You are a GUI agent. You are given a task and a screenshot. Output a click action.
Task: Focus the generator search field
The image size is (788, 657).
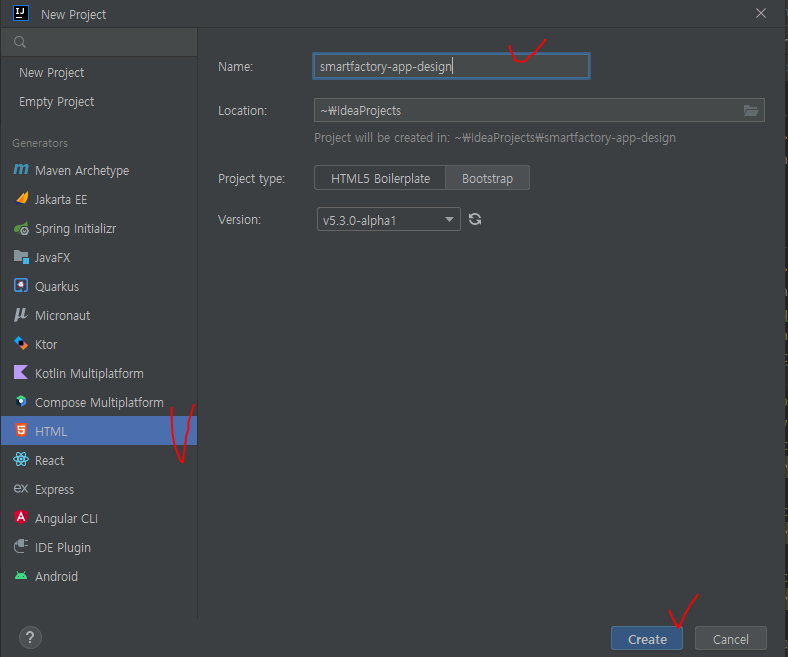click(x=99, y=42)
